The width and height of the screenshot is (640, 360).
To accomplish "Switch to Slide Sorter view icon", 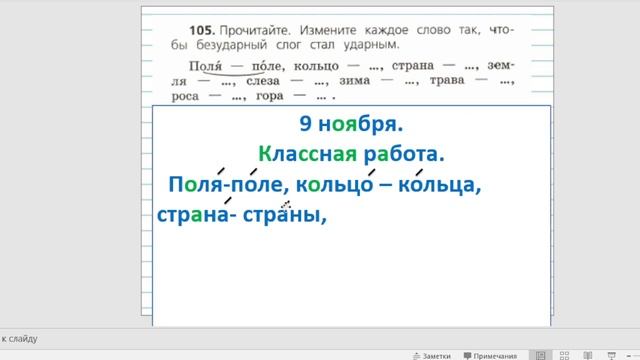I will (564, 356).
